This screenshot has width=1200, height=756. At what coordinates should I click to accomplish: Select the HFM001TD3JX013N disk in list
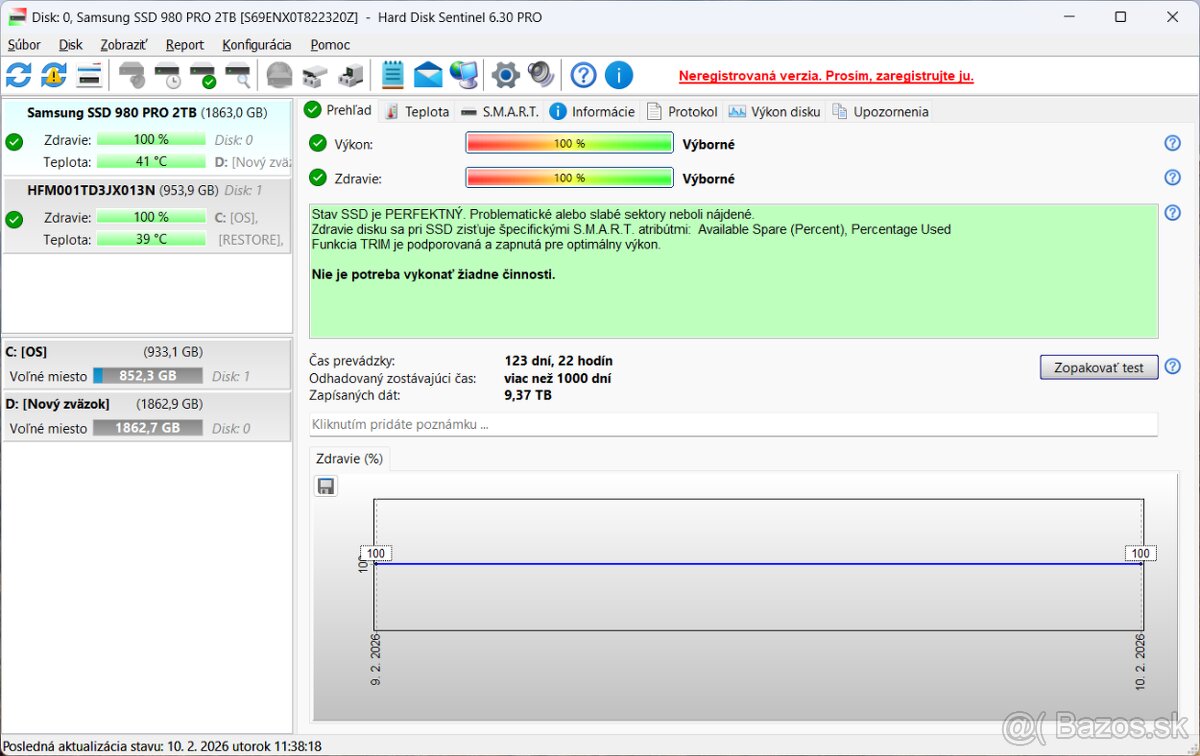pos(91,190)
